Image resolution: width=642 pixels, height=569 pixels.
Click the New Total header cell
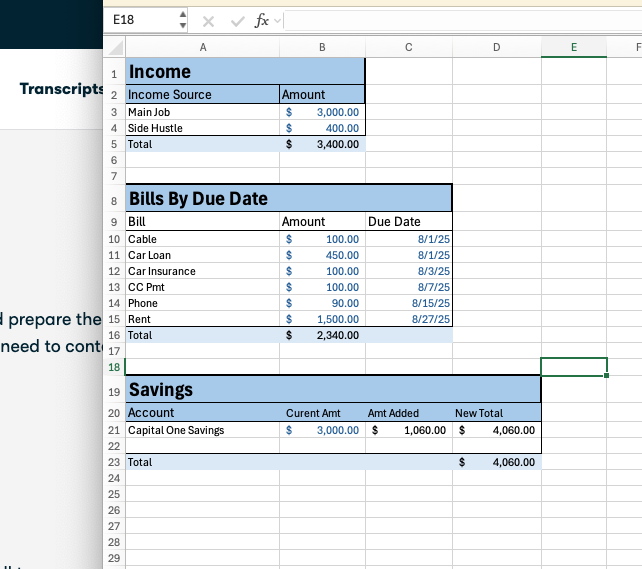tap(497, 413)
